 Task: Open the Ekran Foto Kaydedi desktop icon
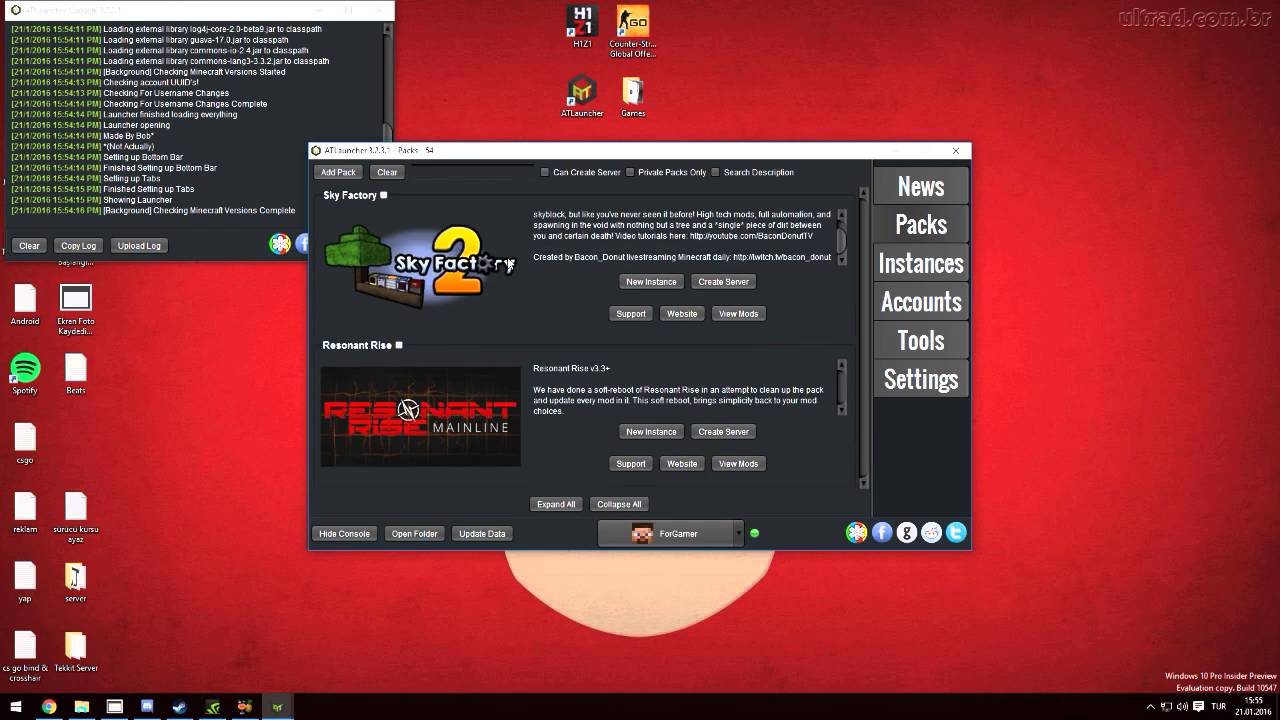[x=76, y=309]
